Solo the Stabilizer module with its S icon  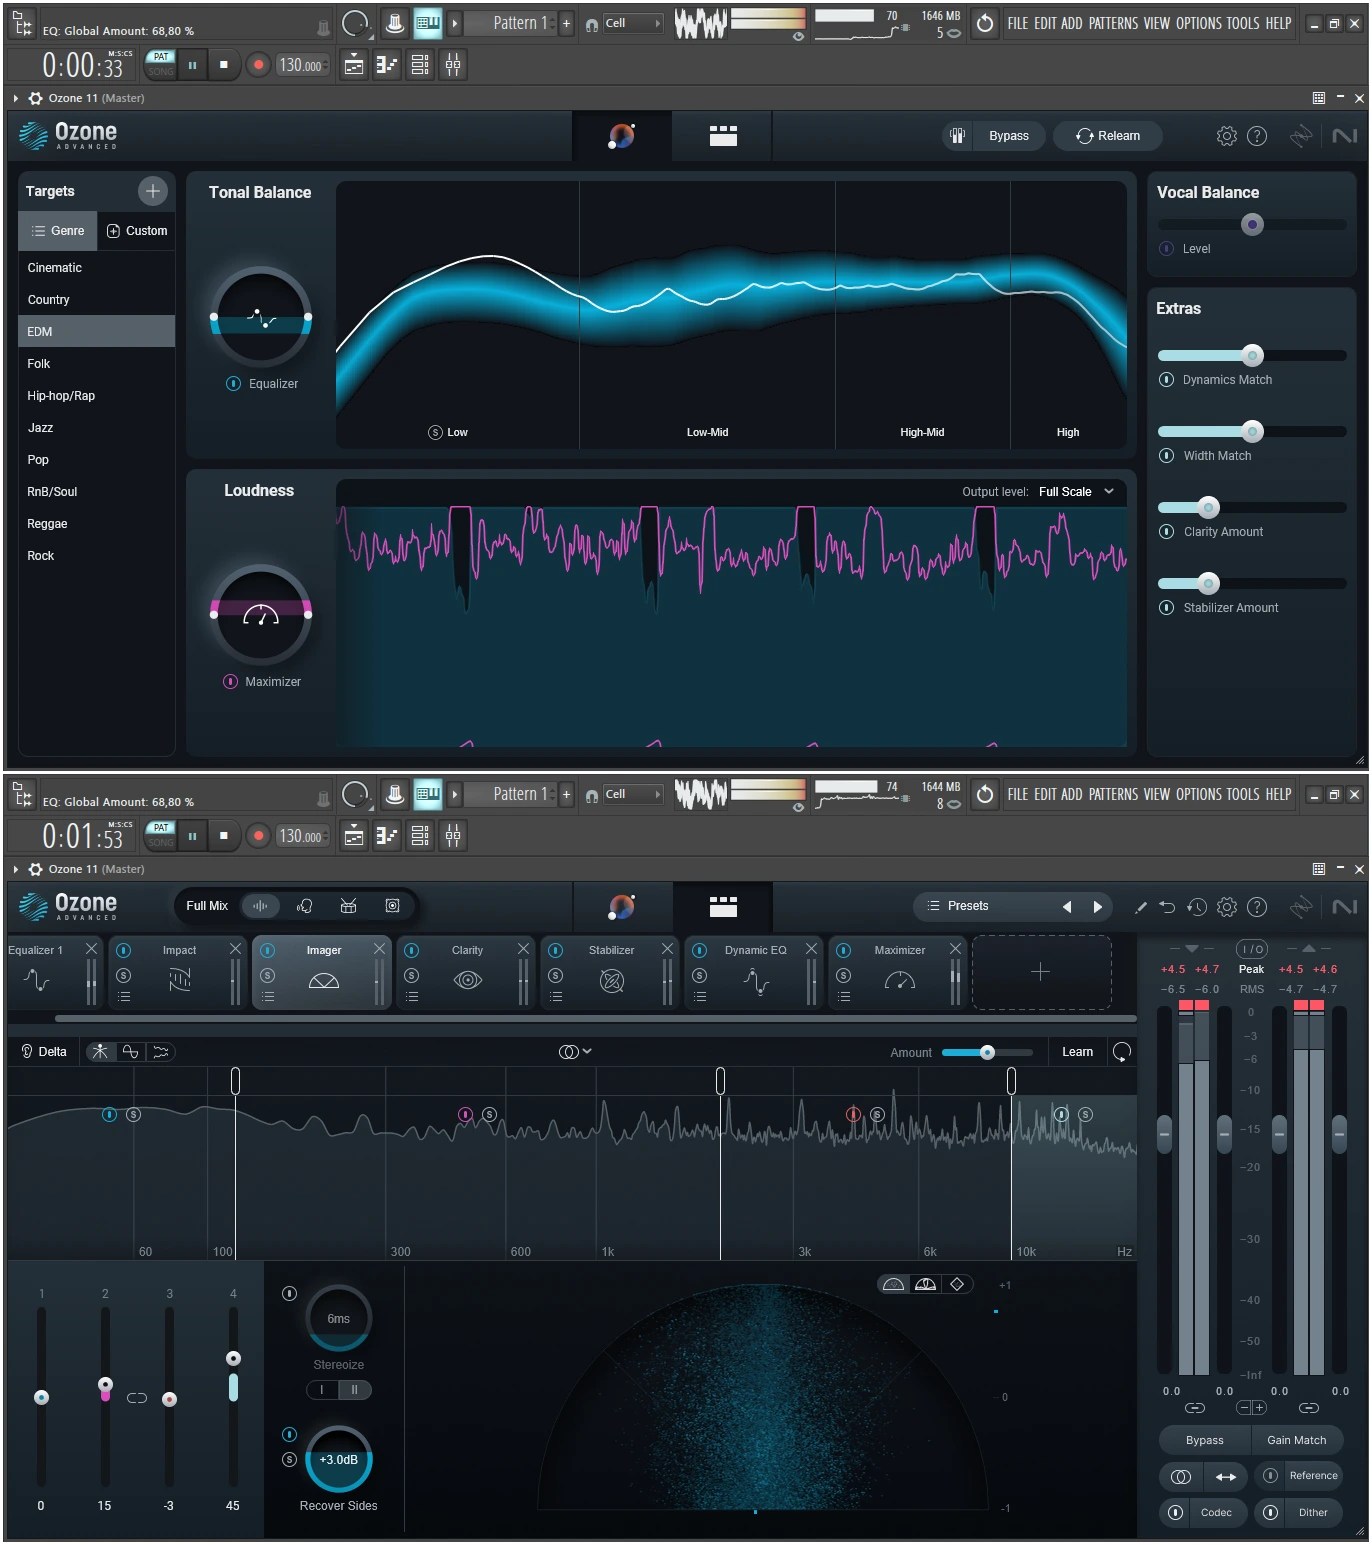pos(556,975)
